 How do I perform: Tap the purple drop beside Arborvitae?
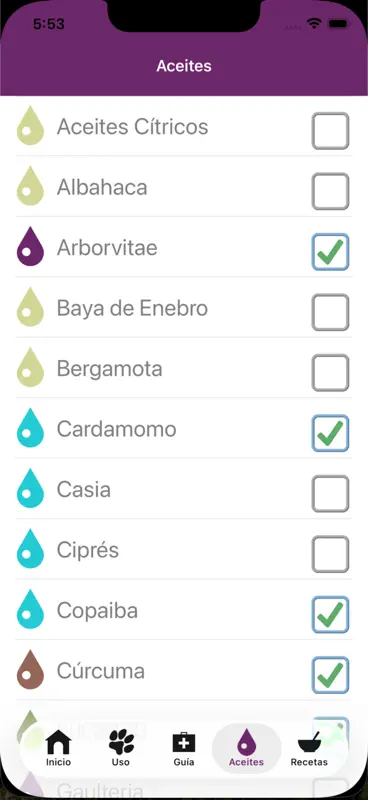coord(31,246)
